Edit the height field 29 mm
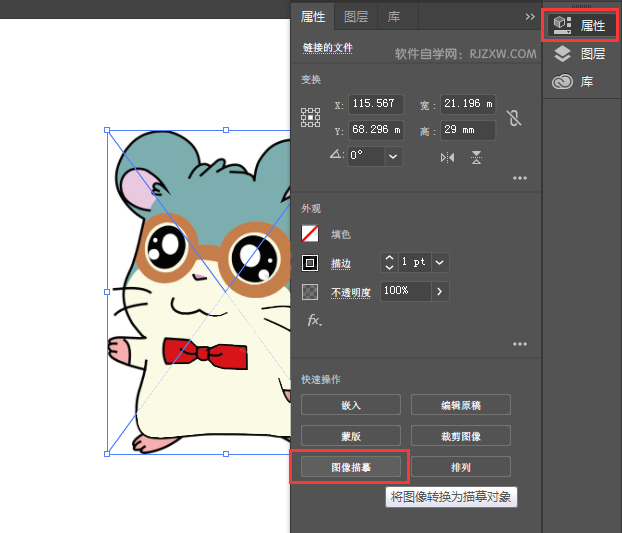Viewport: 622px width, 533px height. [x=468, y=130]
